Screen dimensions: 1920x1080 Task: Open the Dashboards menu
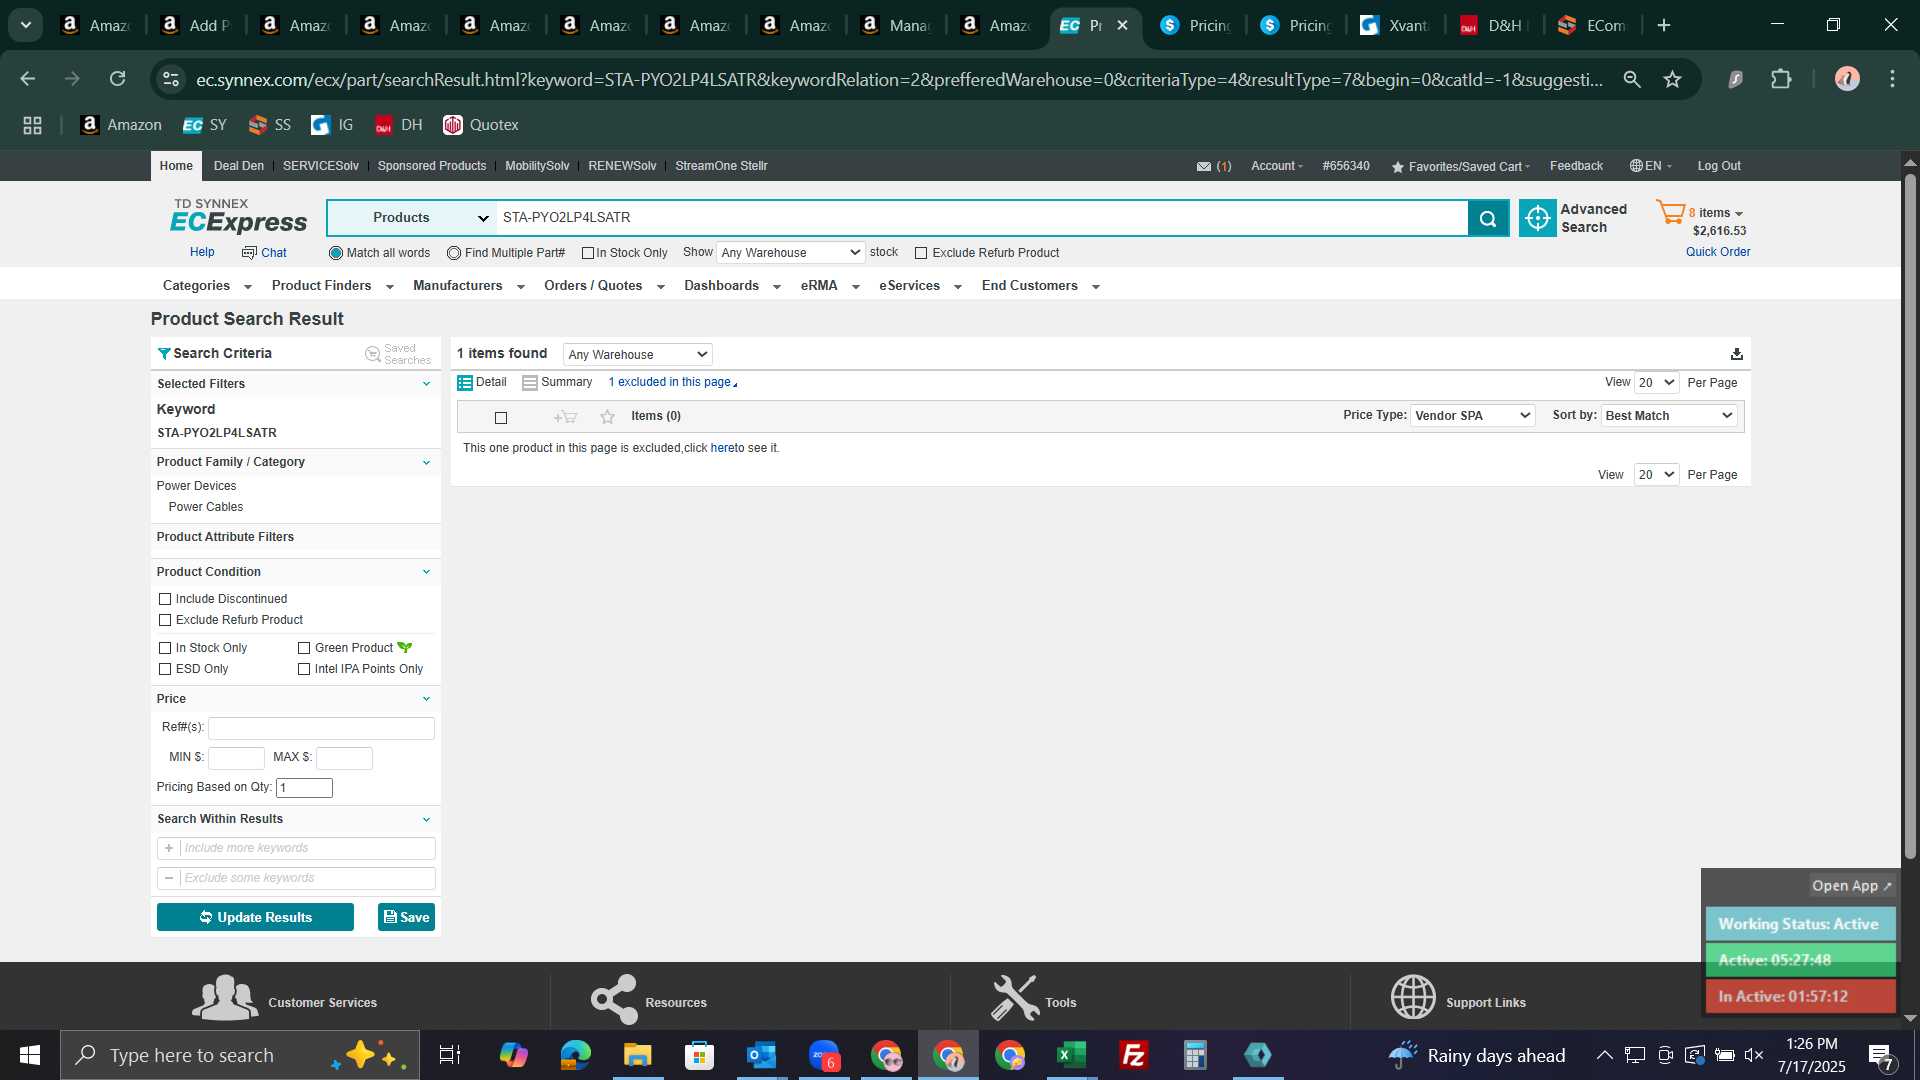pos(732,286)
